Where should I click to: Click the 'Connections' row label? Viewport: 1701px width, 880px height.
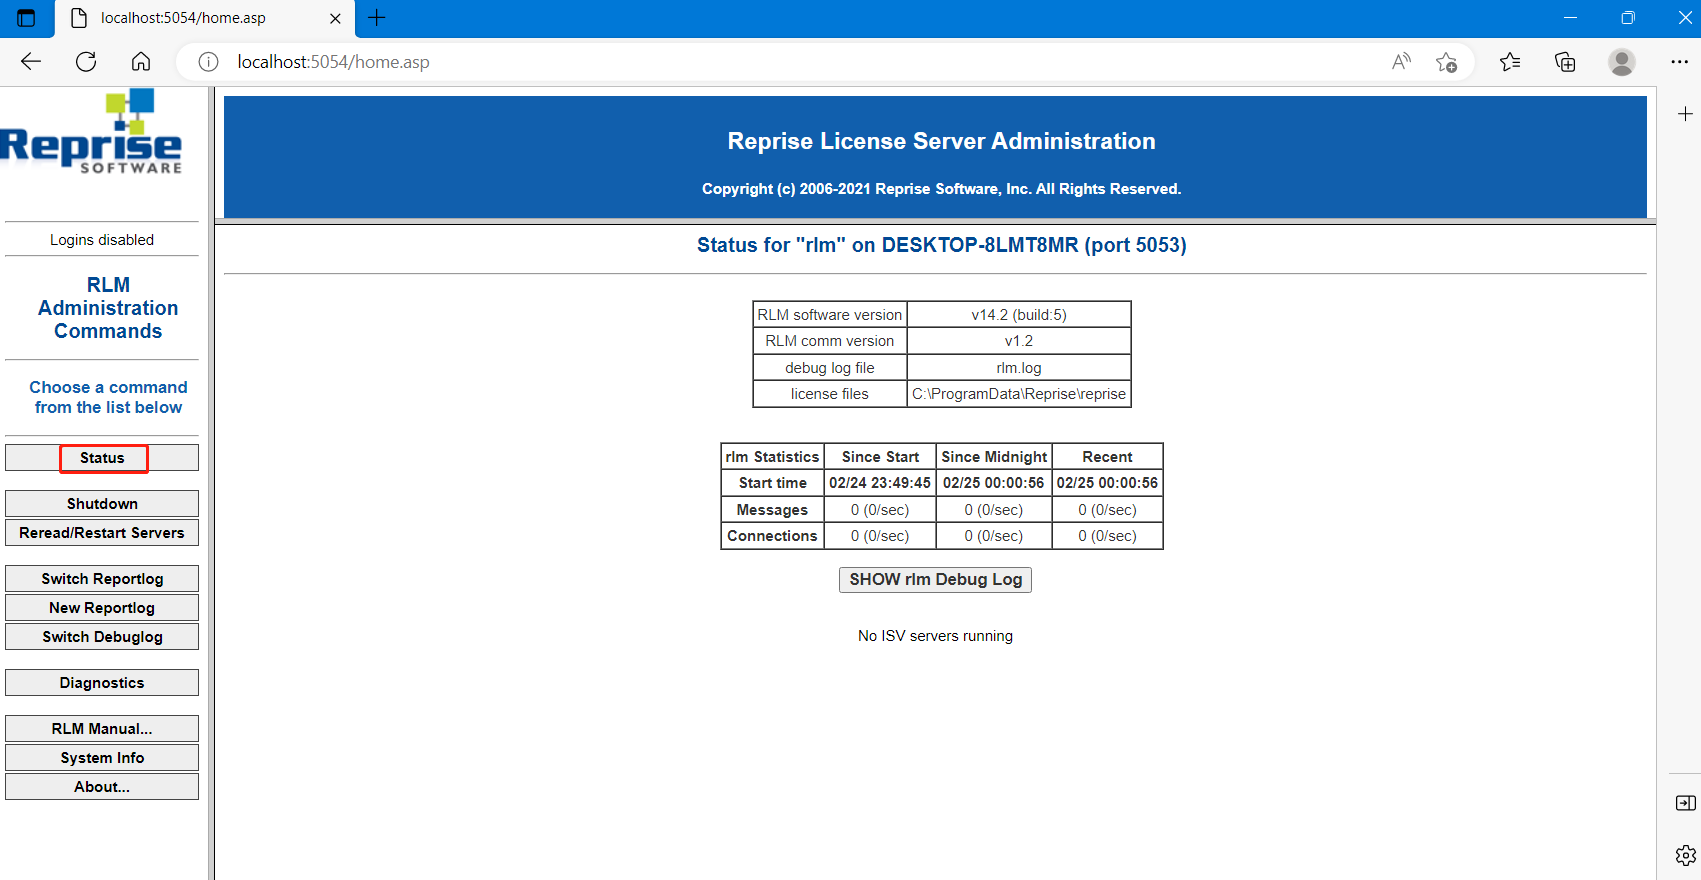point(772,536)
